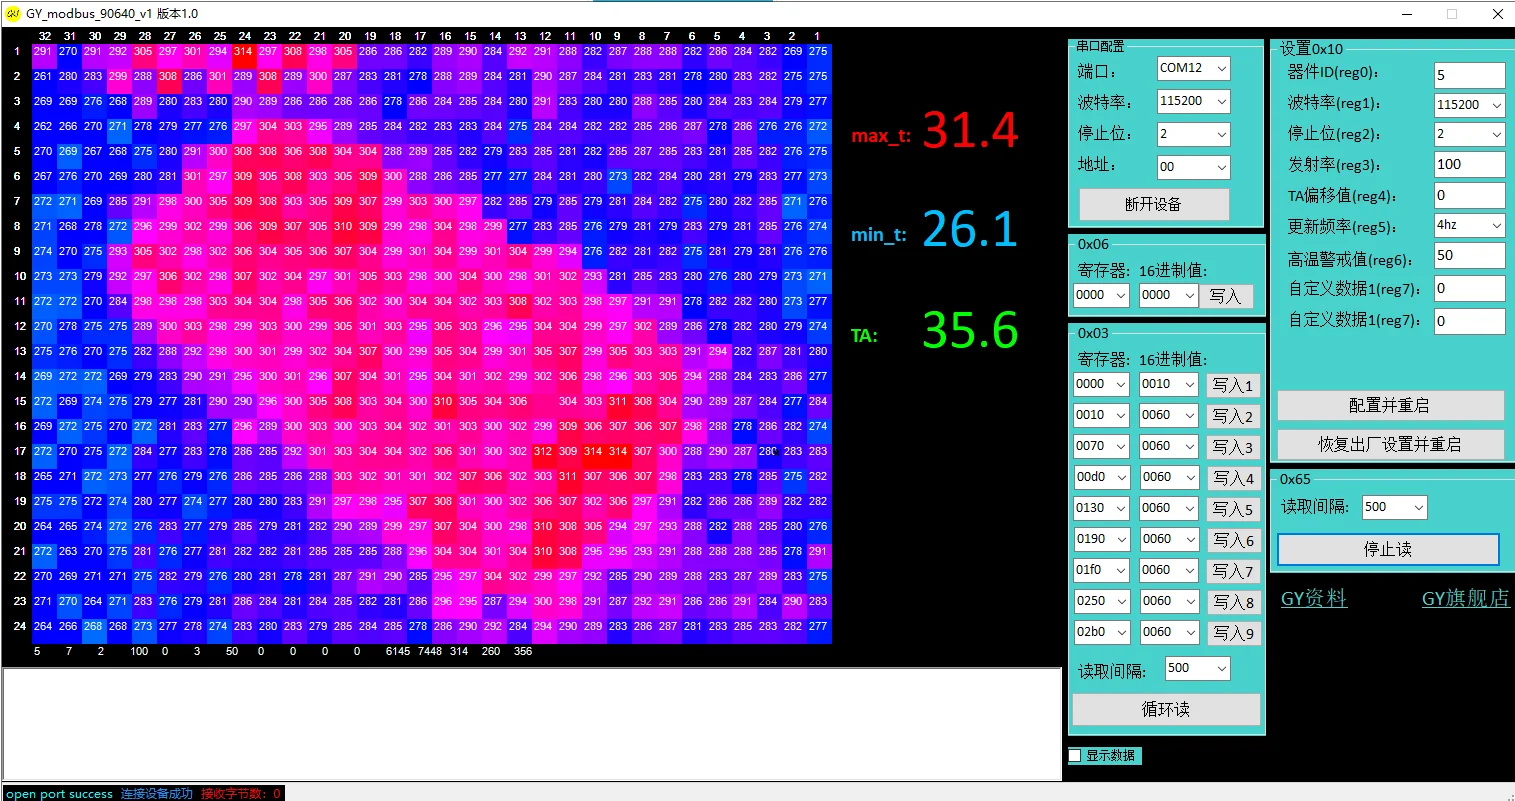The height and width of the screenshot is (801, 1515).
Task: Click the 停止读 button
Action: tap(1387, 549)
